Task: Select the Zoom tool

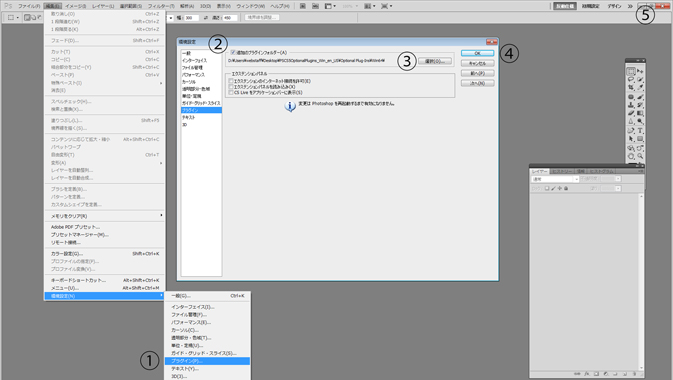Action: [640, 156]
